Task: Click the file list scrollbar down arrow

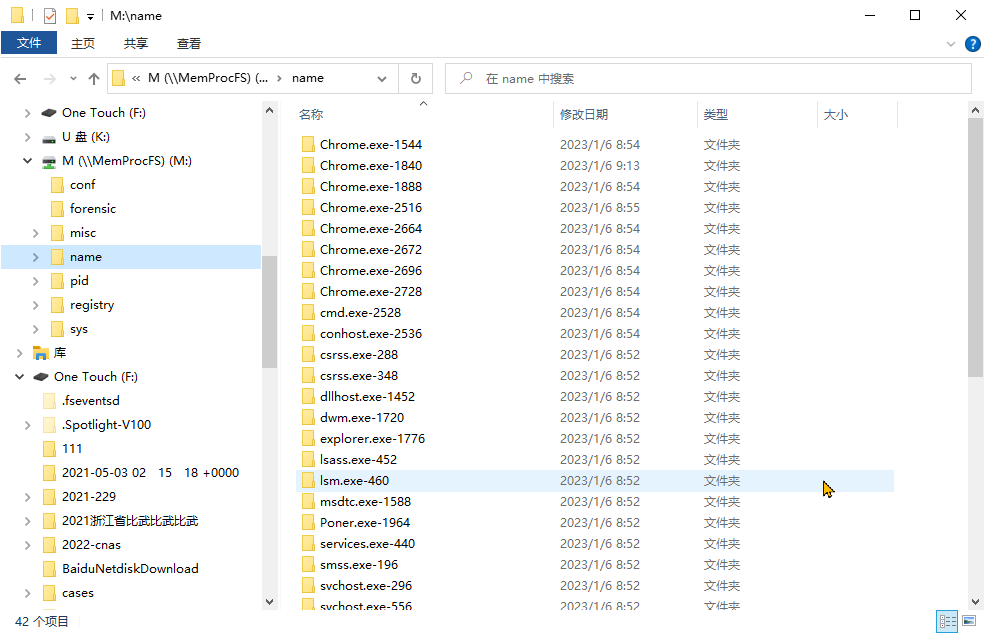Action: click(975, 601)
